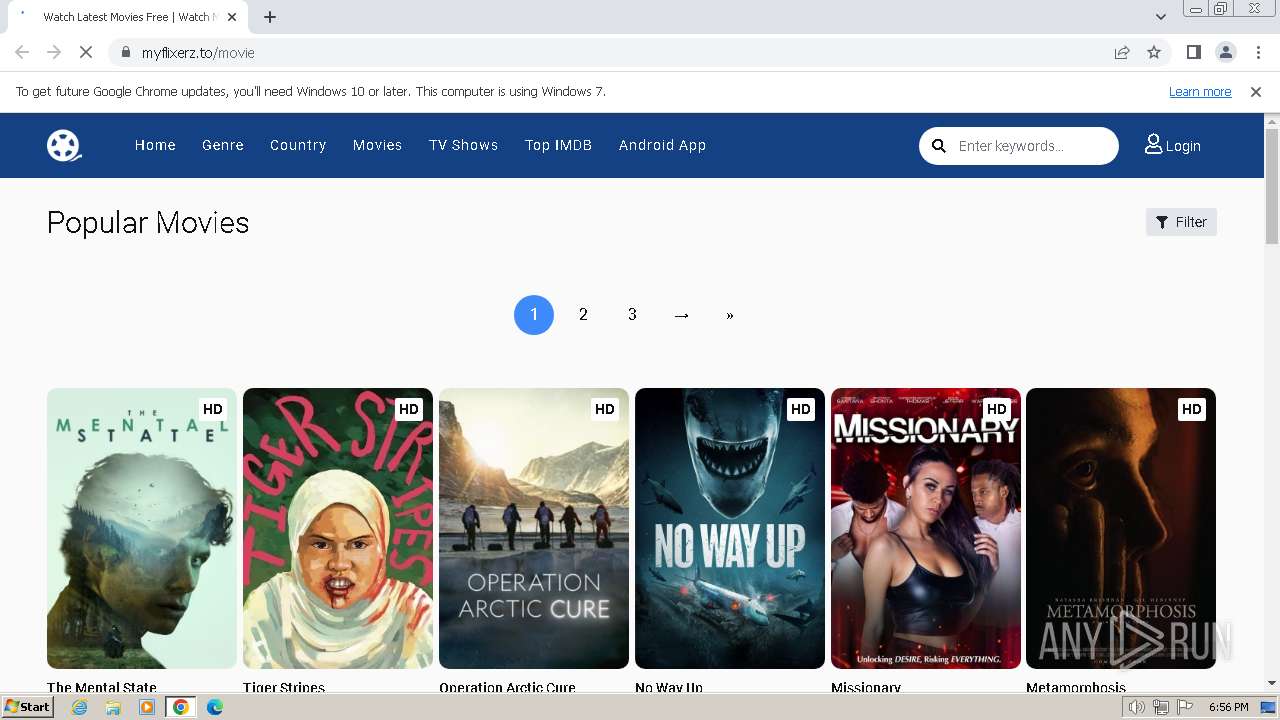Click the lock icon beside the URL
The image size is (1280, 720).
125,52
